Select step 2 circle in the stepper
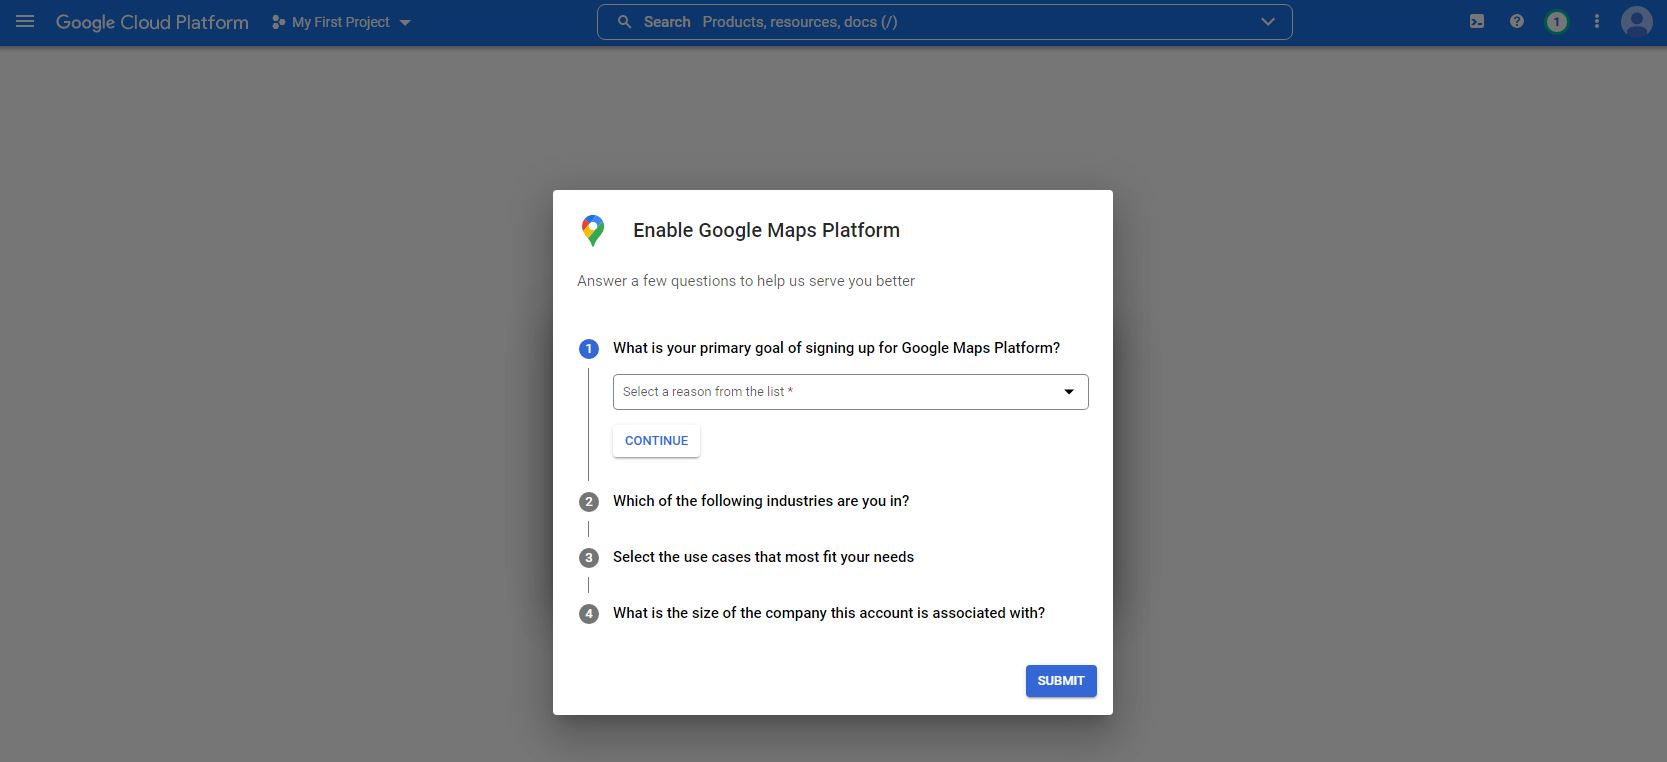1667x762 pixels. [x=589, y=502]
